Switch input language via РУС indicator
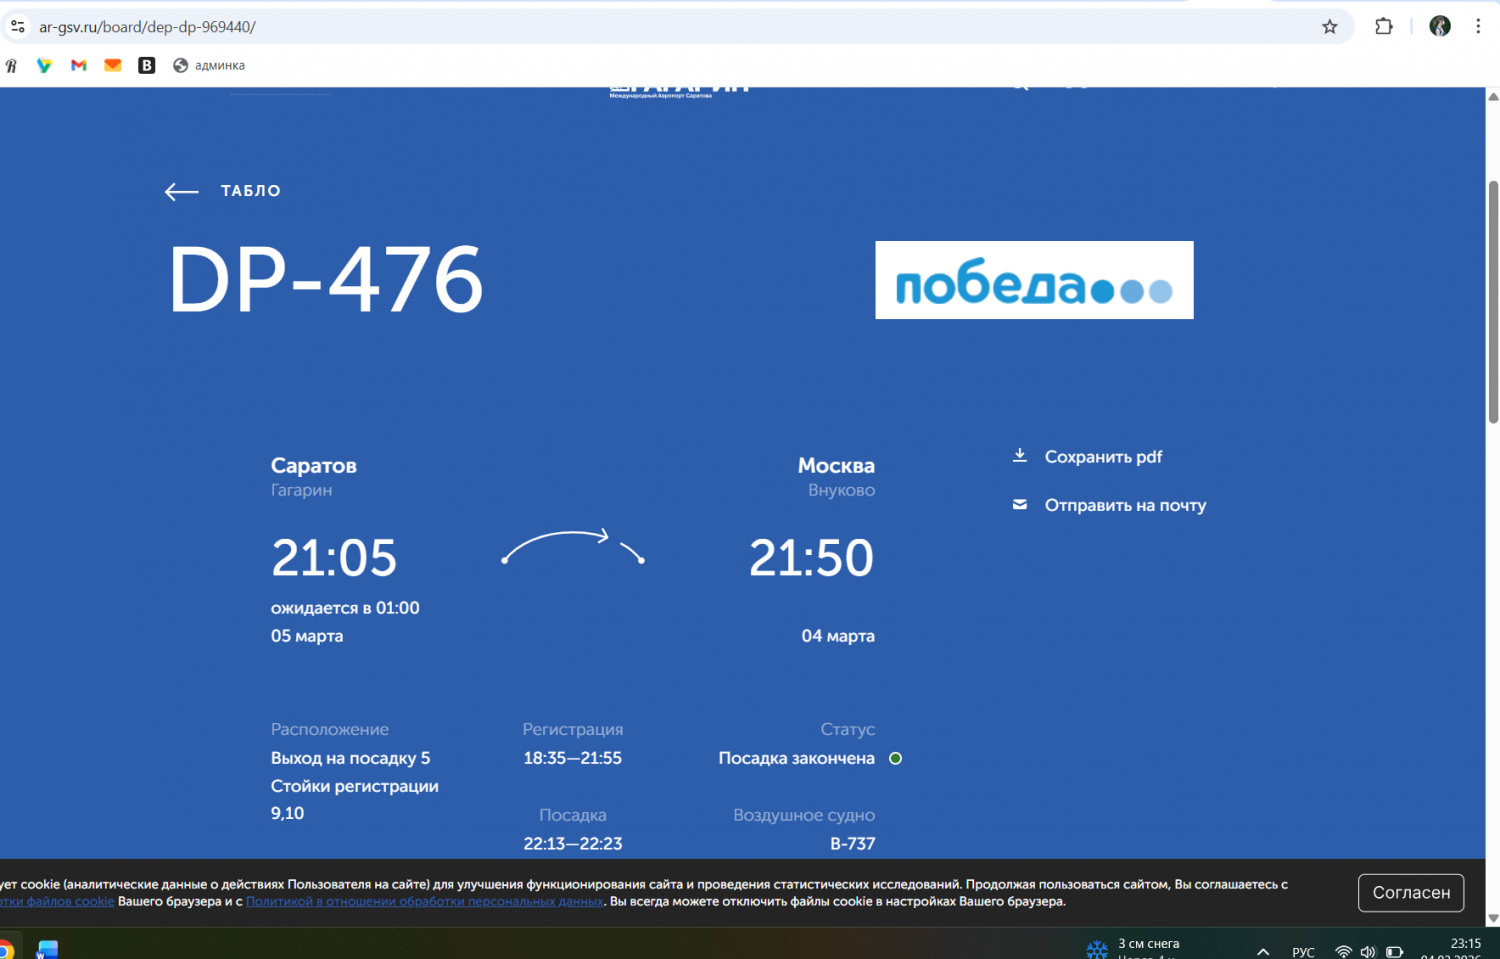 (x=1303, y=951)
